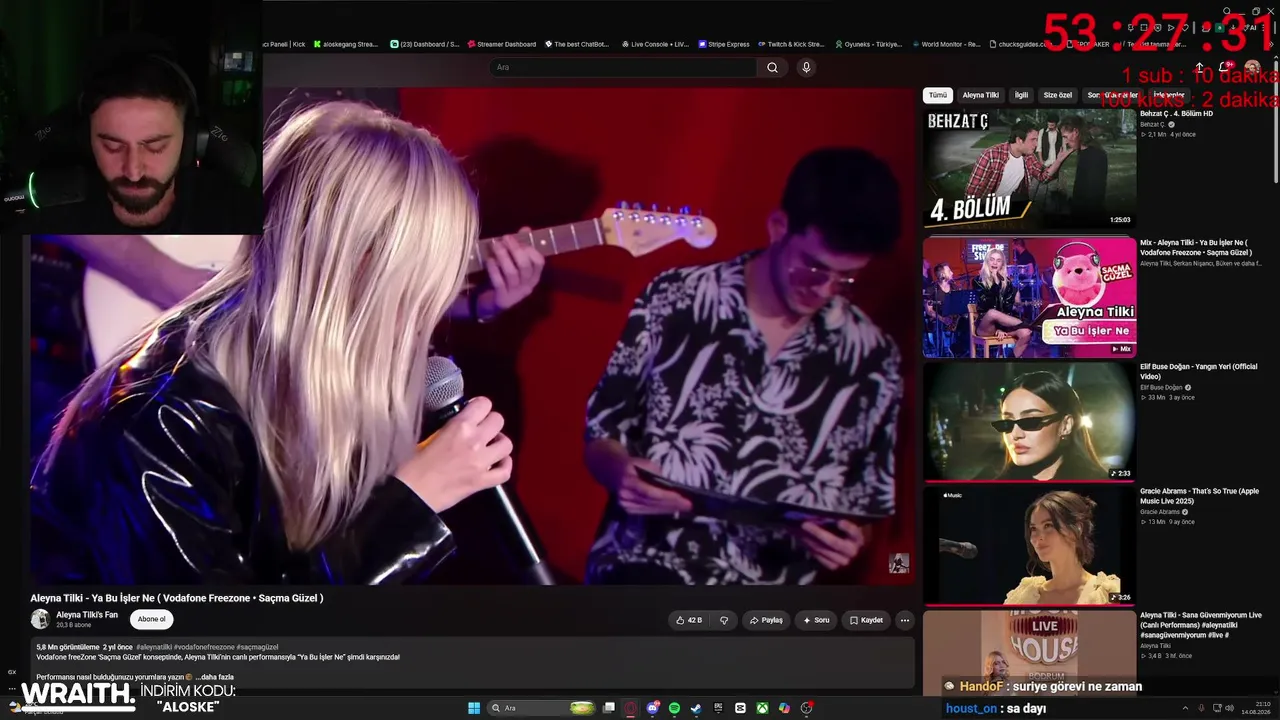Like the video with the thumbs-up button
The width and height of the screenshot is (1280, 720).
pyautogui.click(x=689, y=620)
